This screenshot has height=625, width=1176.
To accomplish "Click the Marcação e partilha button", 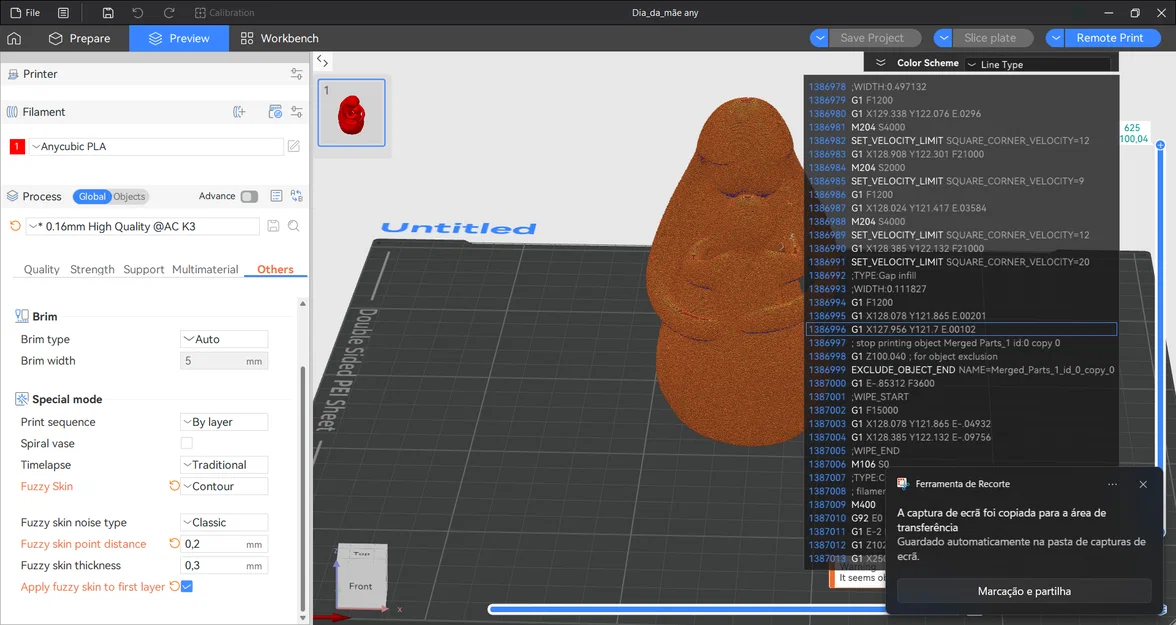I will point(1024,590).
